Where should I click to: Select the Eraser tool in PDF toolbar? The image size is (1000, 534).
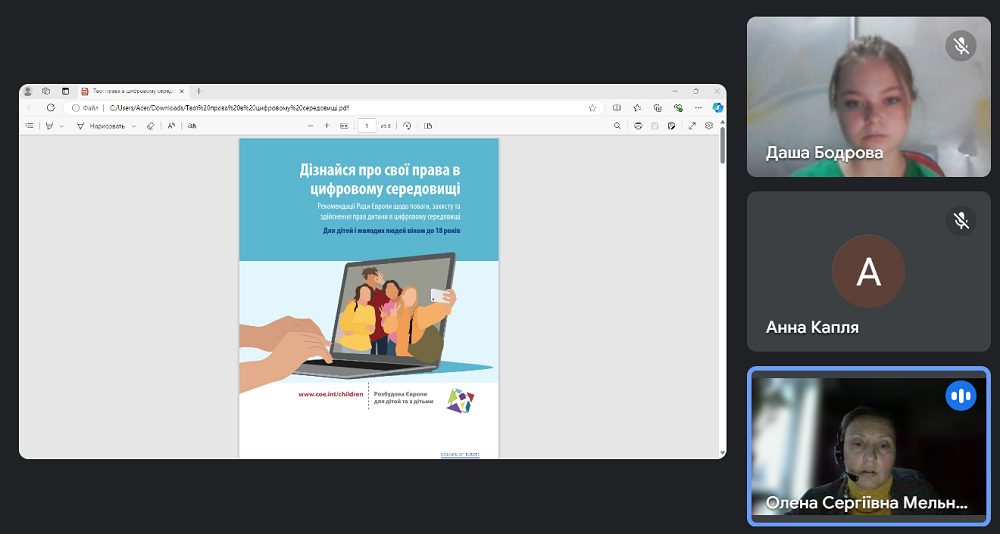(151, 126)
